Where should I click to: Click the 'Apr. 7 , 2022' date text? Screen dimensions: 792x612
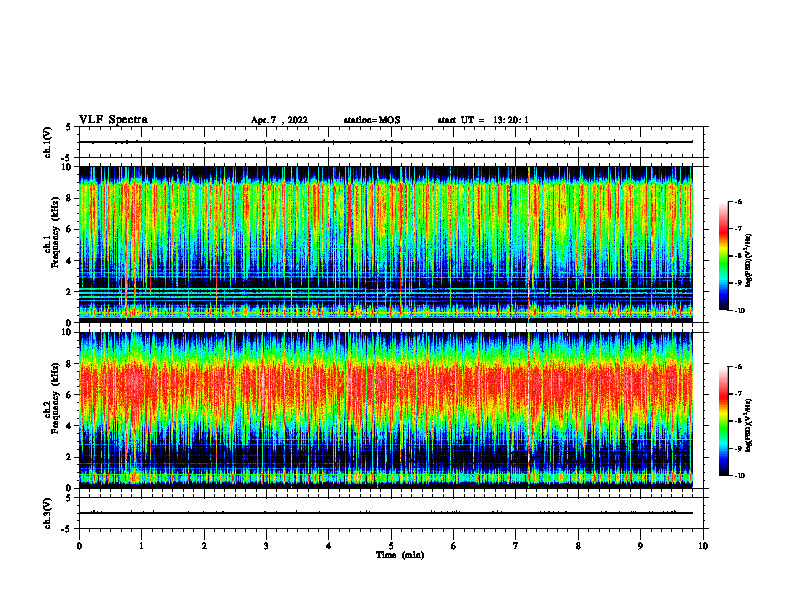(279, 120)
